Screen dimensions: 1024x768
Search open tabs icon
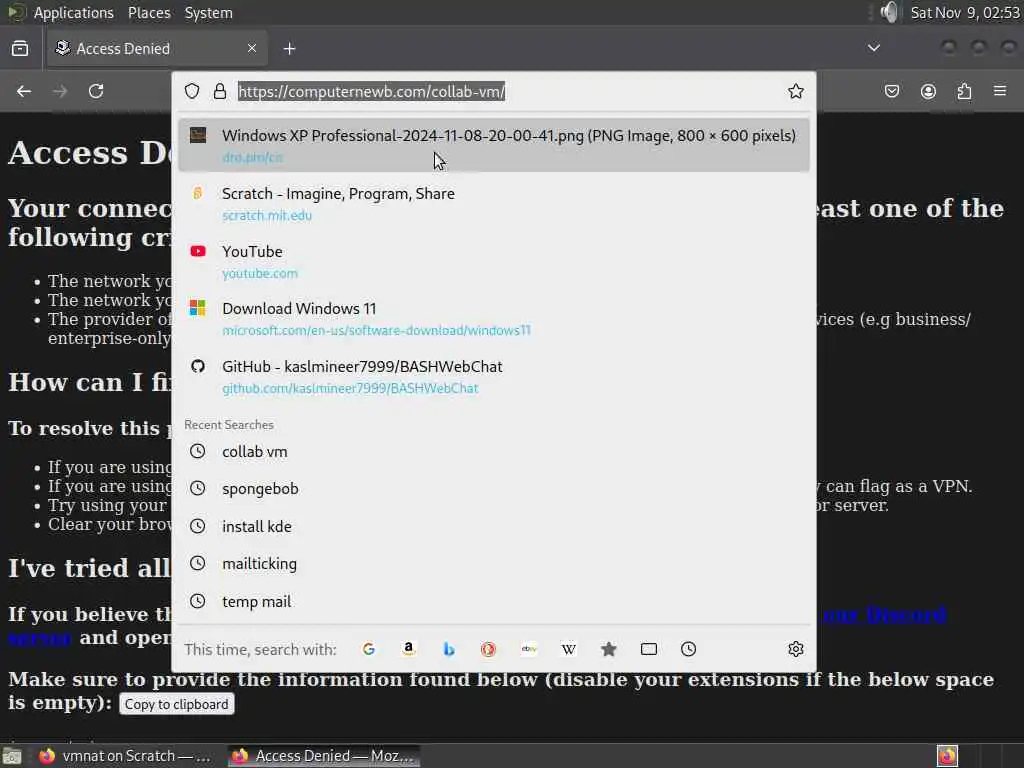coord(648,649)
